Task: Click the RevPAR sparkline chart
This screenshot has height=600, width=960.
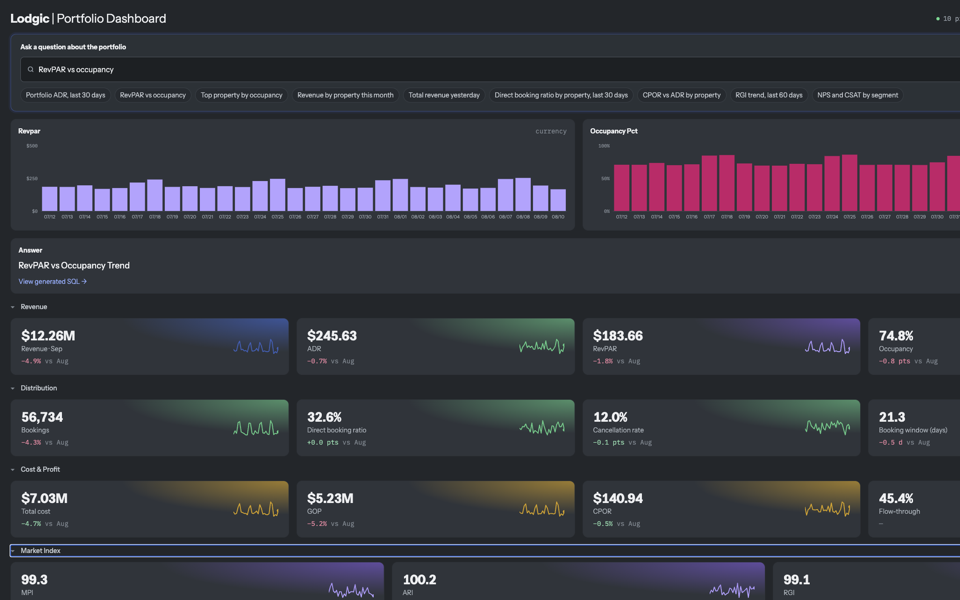Action: coord(828,347)
